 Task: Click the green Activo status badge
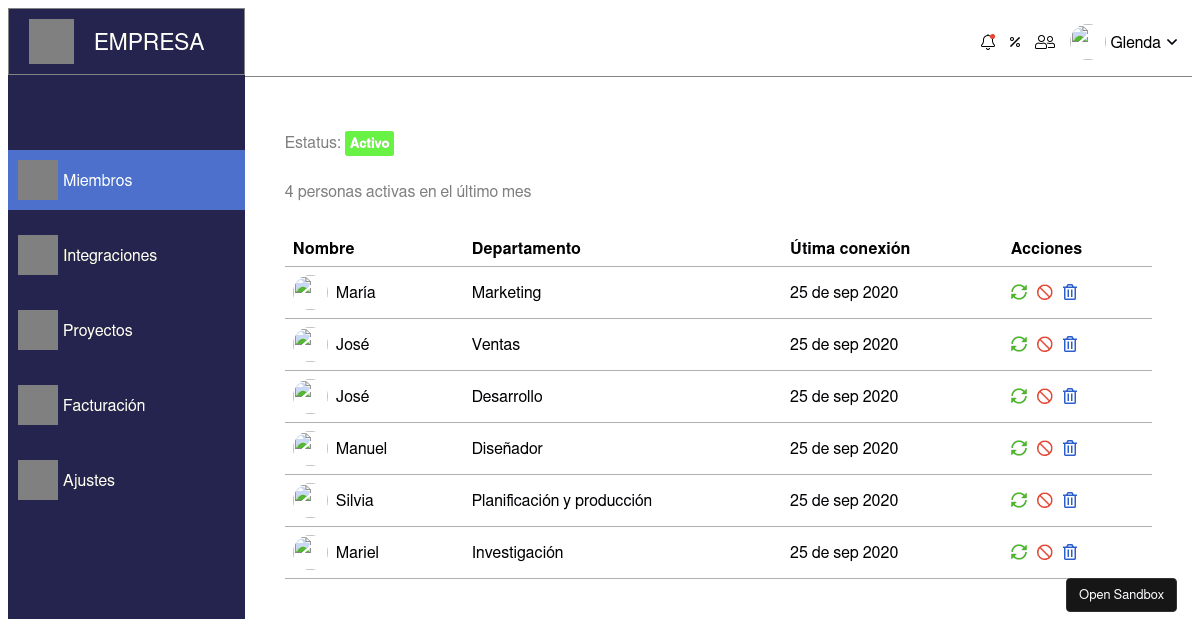[369, 143]
